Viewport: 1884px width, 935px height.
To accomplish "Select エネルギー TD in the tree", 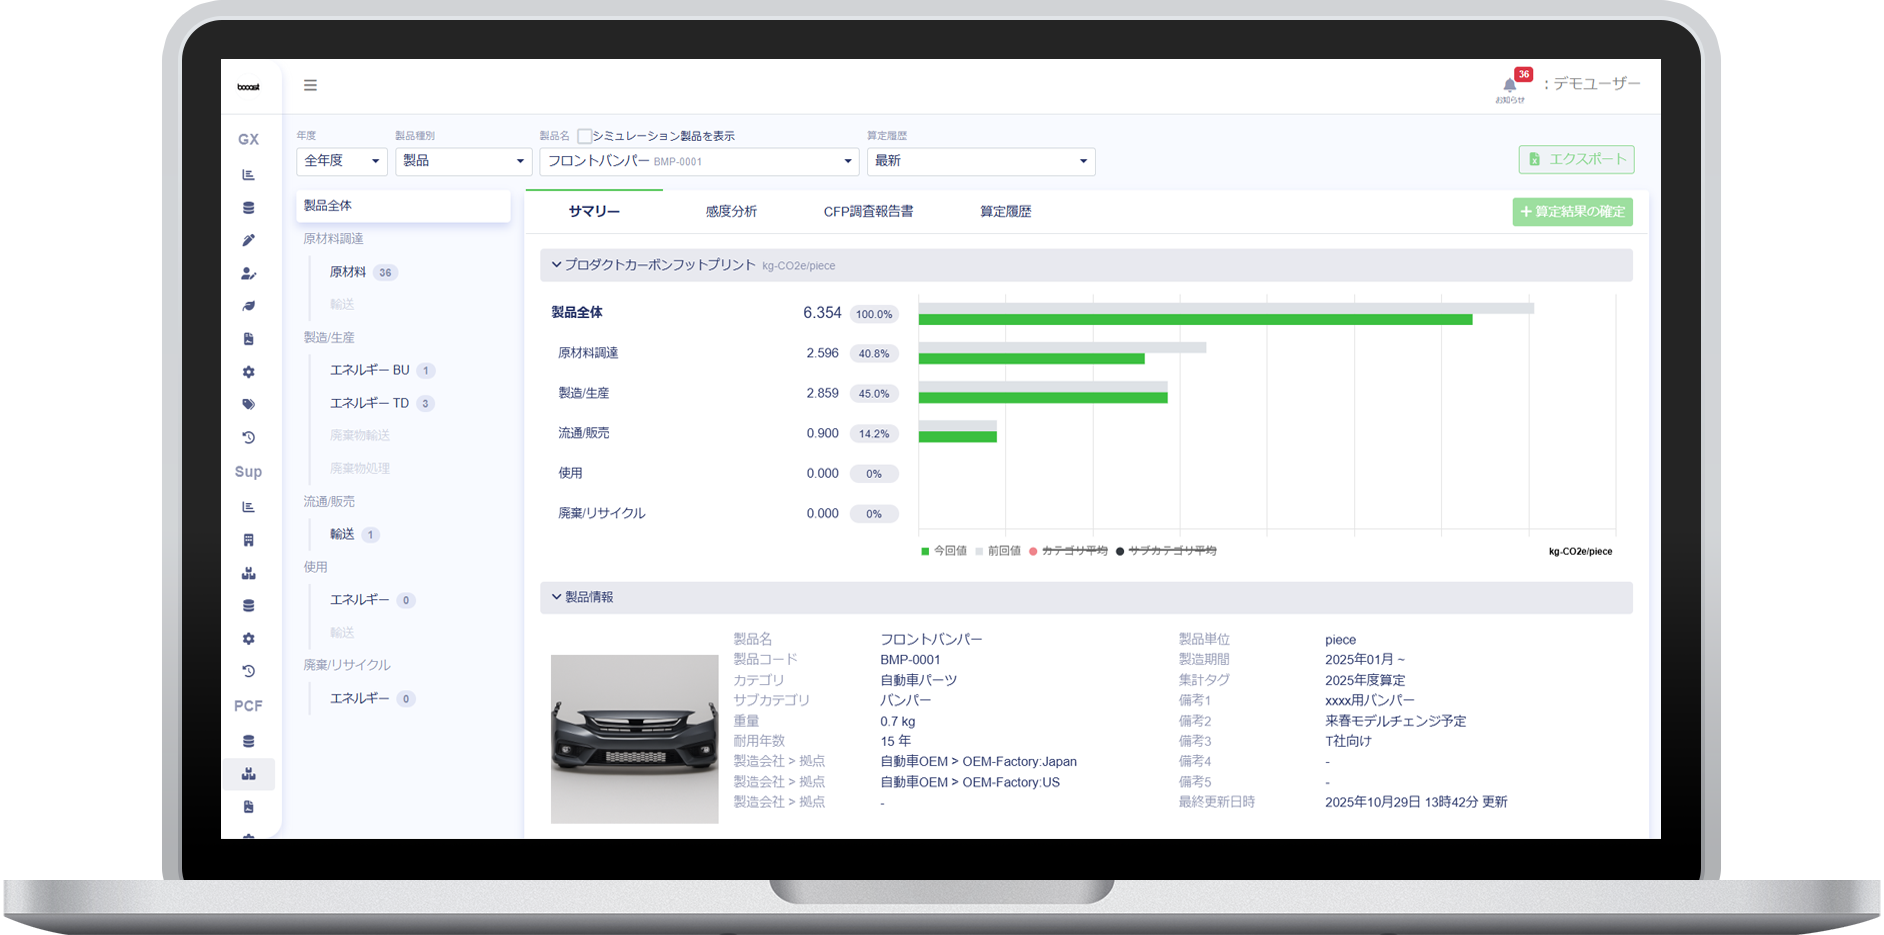I will click(x=381, y=403).
